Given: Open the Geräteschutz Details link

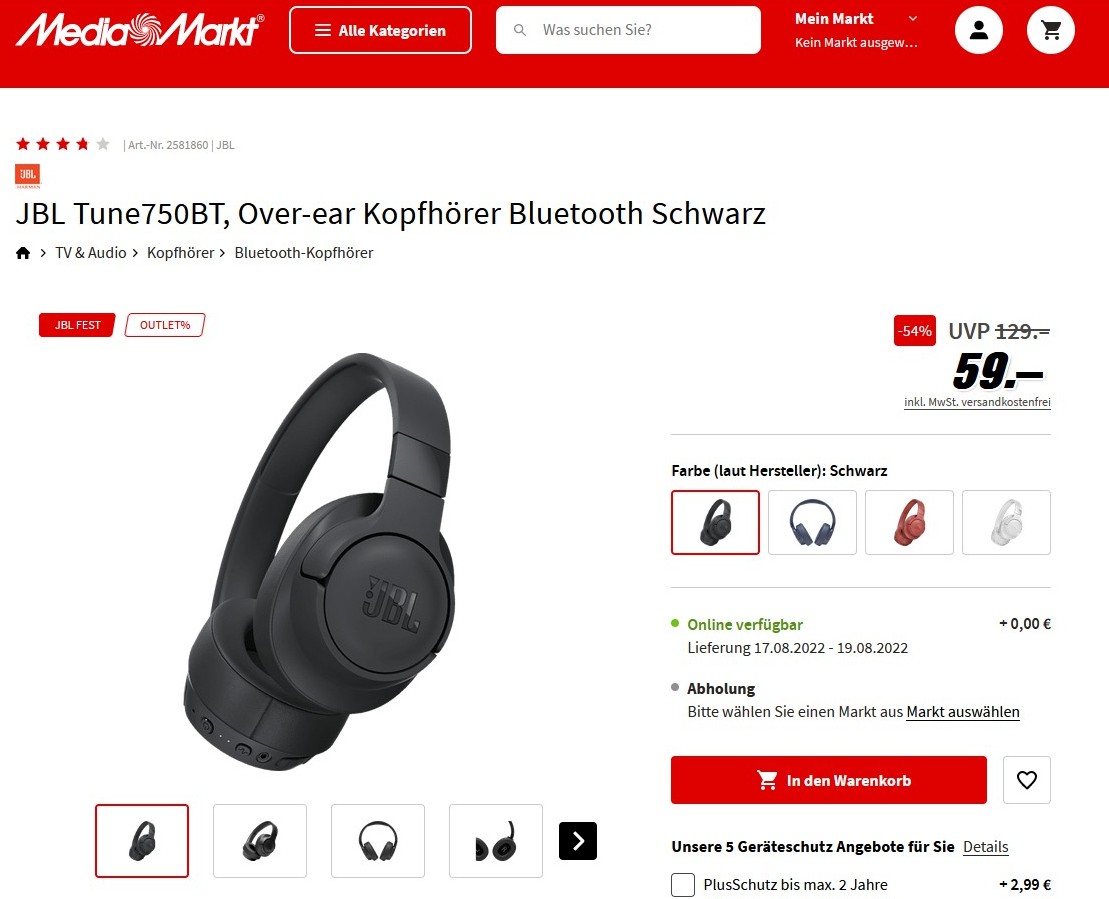Looking at the screenshot, I should (x=985, y=847).
